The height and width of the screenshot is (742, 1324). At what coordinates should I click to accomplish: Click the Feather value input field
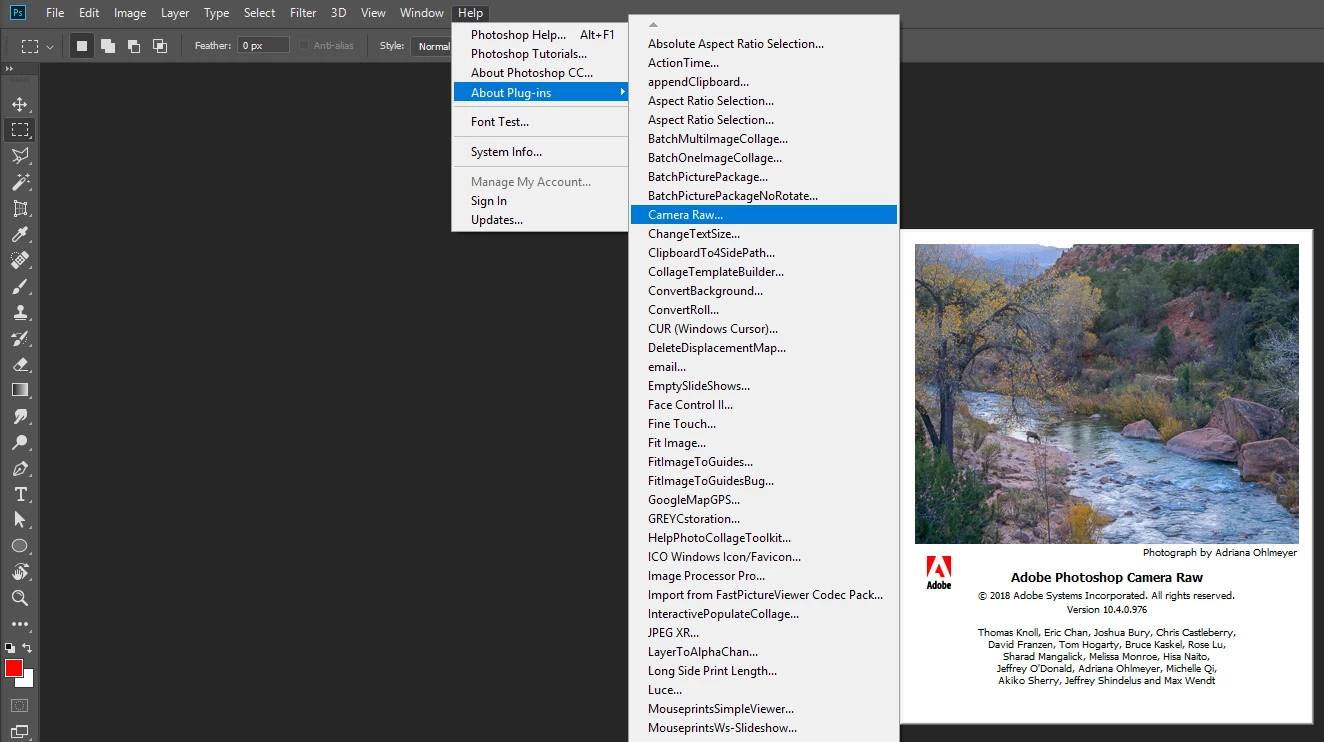(x=264, y=46)
